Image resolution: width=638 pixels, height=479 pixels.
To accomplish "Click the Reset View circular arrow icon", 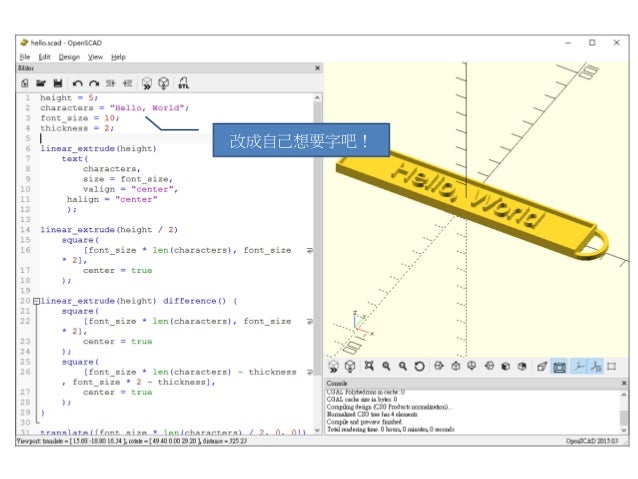I will coord(420,366).
